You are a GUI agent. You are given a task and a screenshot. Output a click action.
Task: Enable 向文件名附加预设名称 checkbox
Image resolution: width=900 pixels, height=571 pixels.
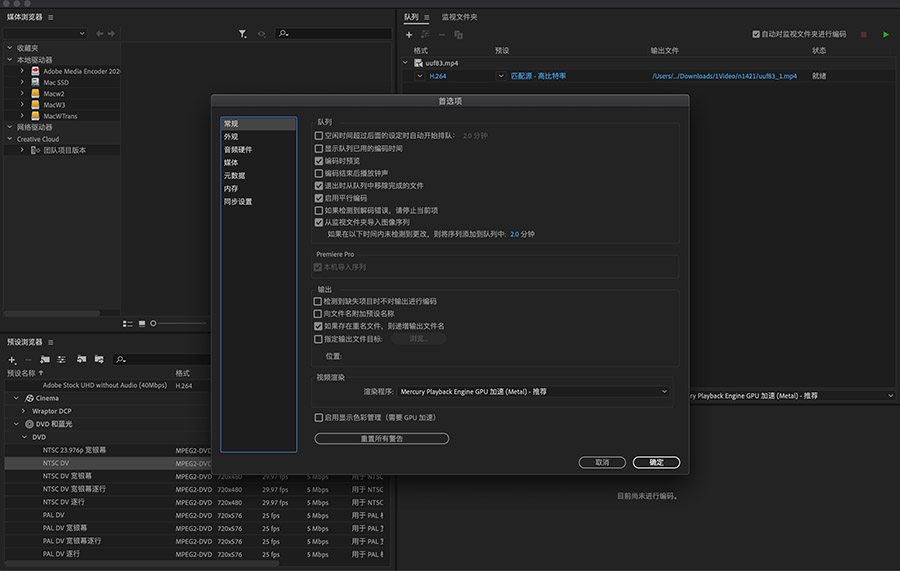pos(317,314)
